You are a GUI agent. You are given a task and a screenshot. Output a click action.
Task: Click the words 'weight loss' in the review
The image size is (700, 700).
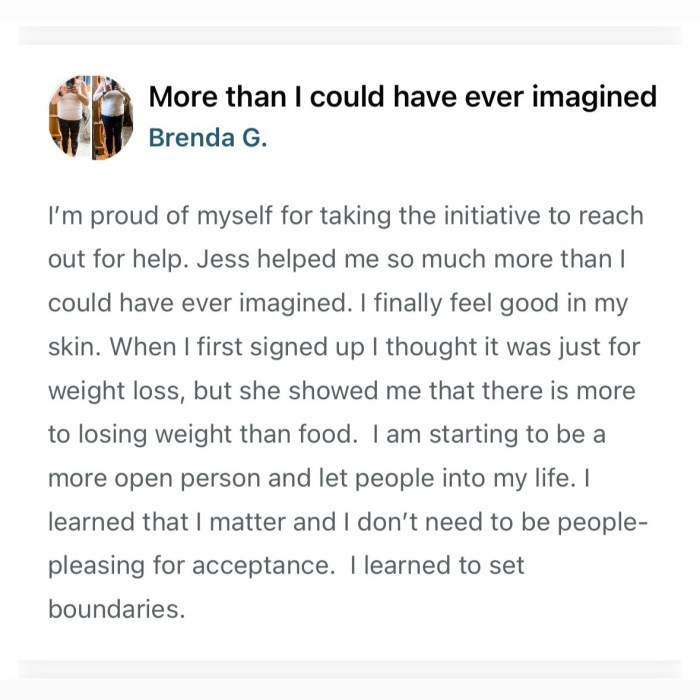coord(113,391)
